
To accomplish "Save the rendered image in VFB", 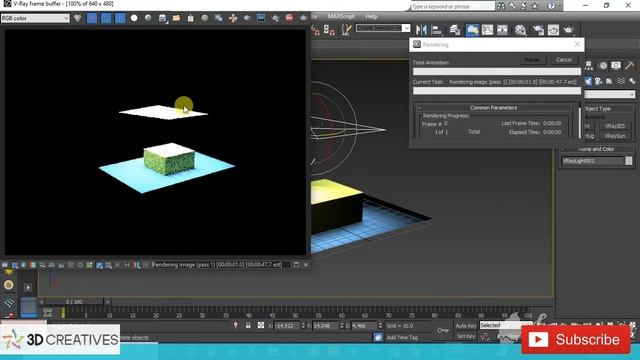I will (162, 18).
